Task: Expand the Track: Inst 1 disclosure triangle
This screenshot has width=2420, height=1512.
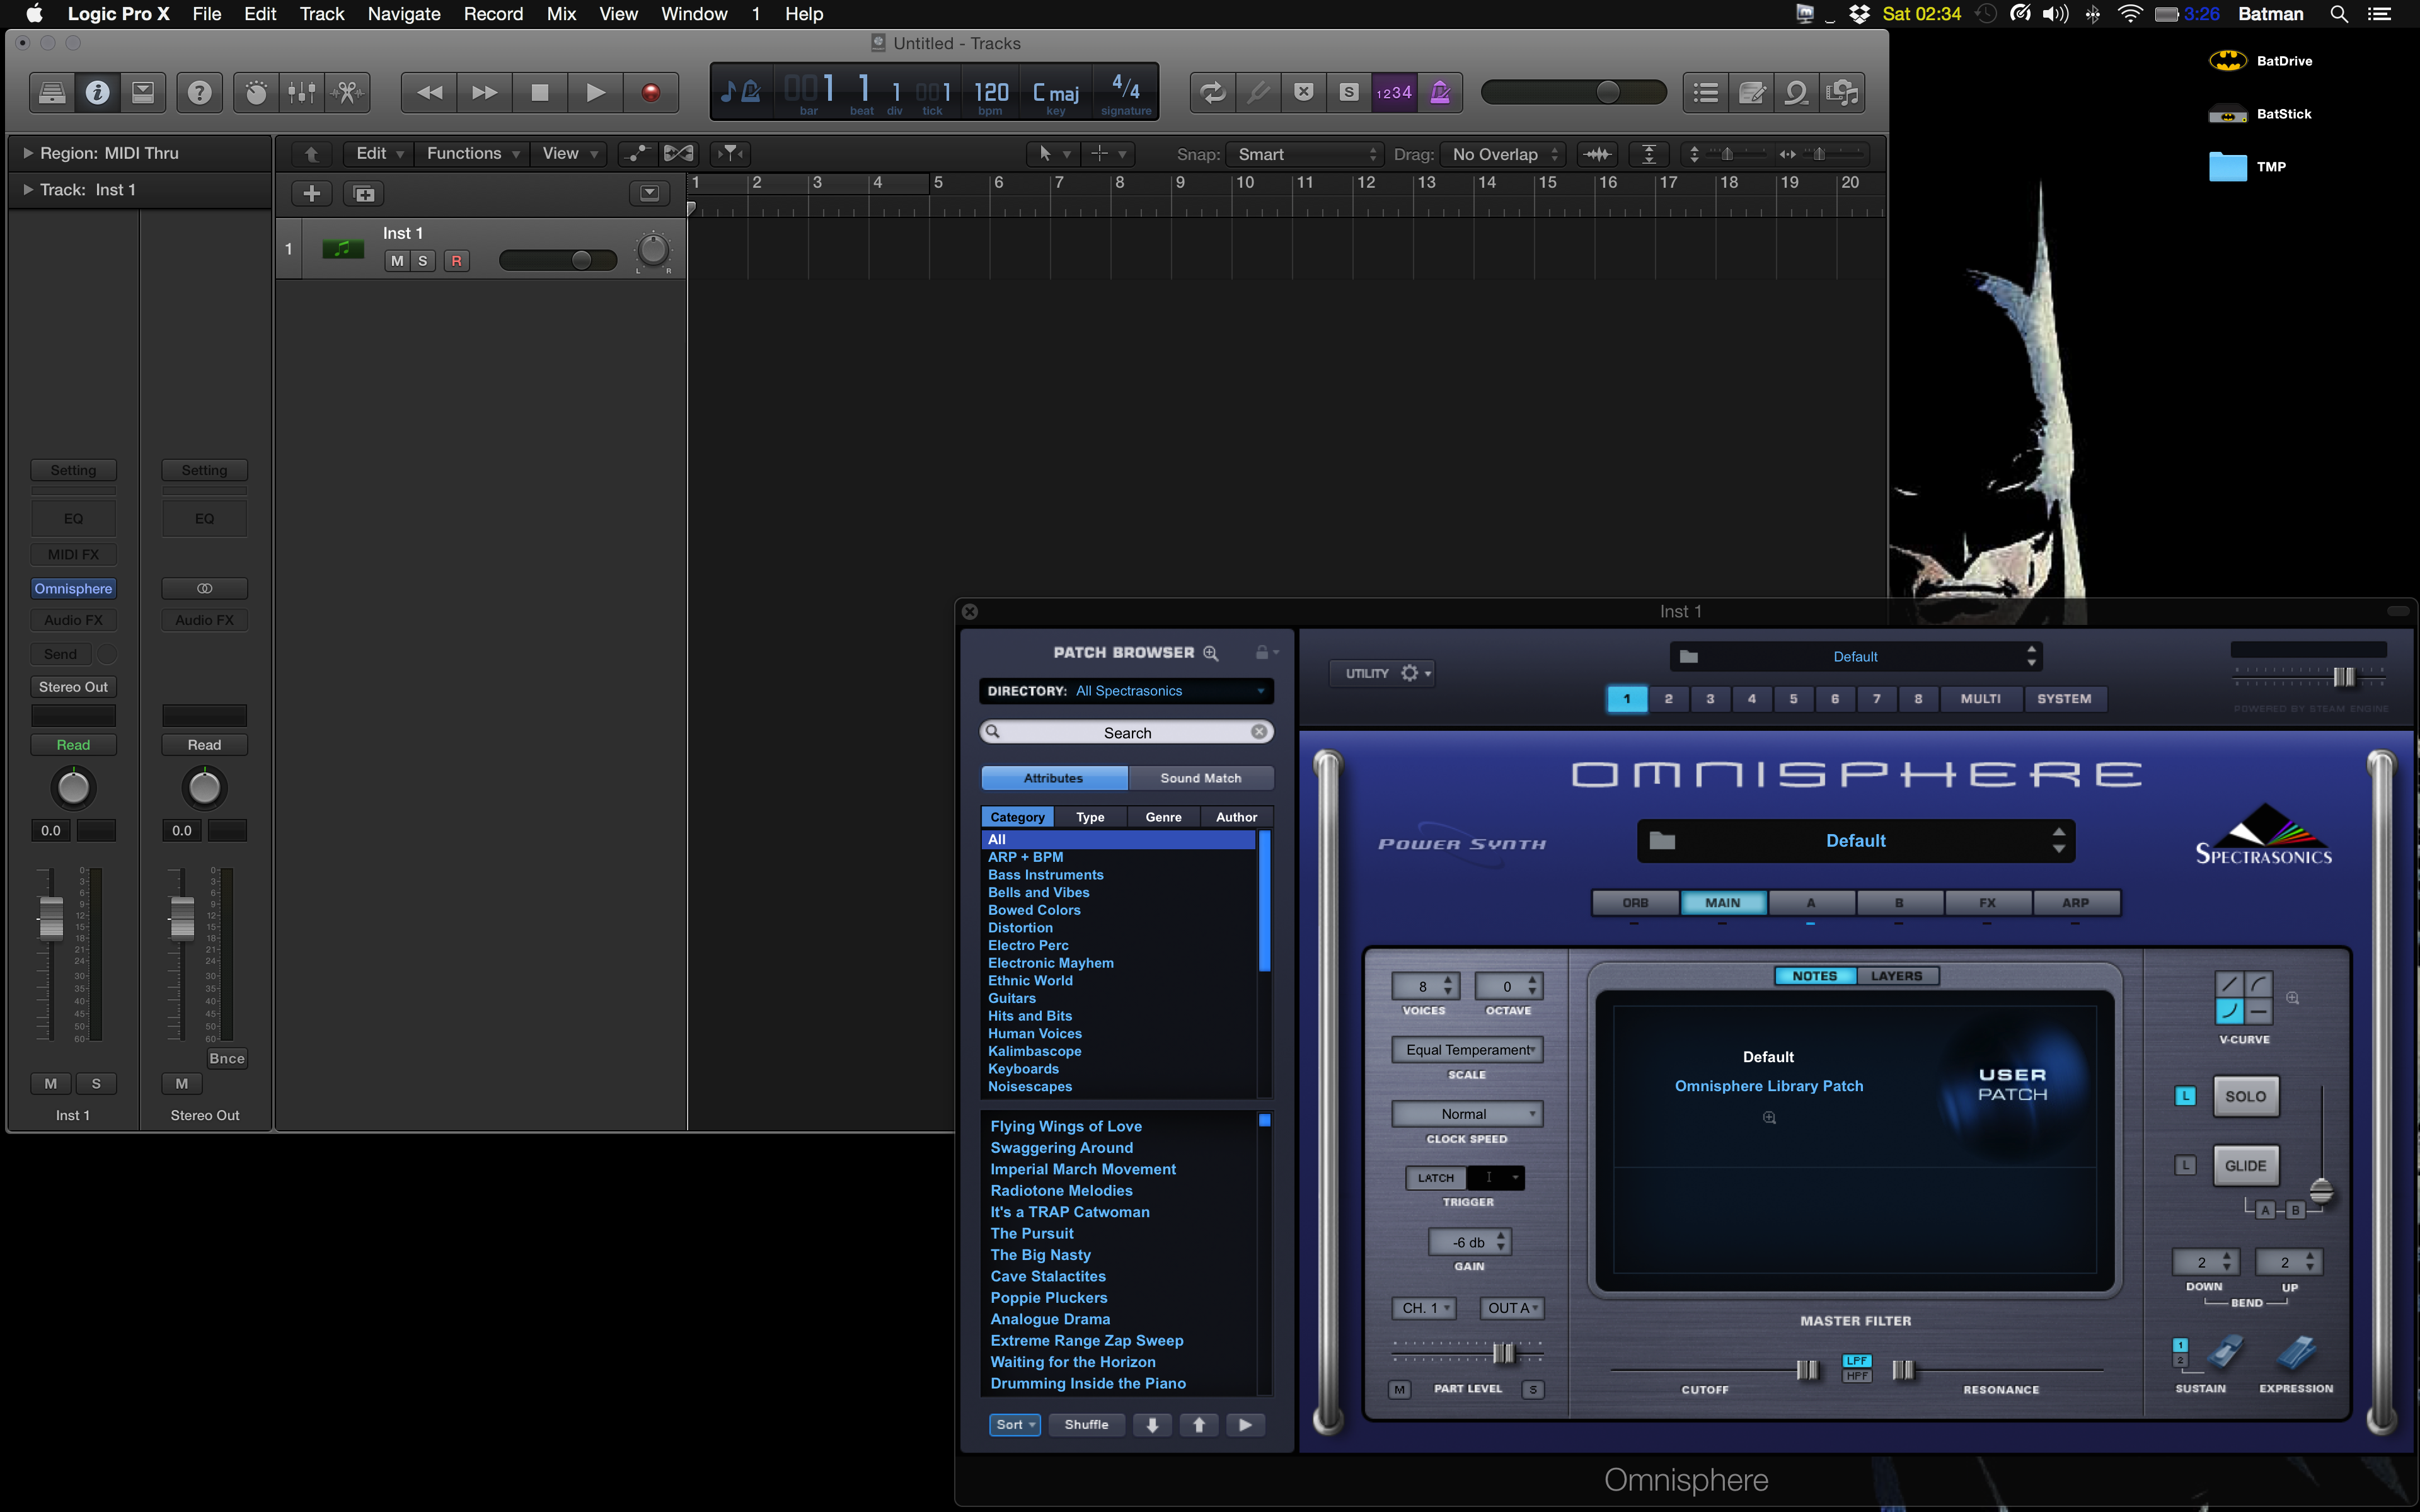Action: (28, 189)
